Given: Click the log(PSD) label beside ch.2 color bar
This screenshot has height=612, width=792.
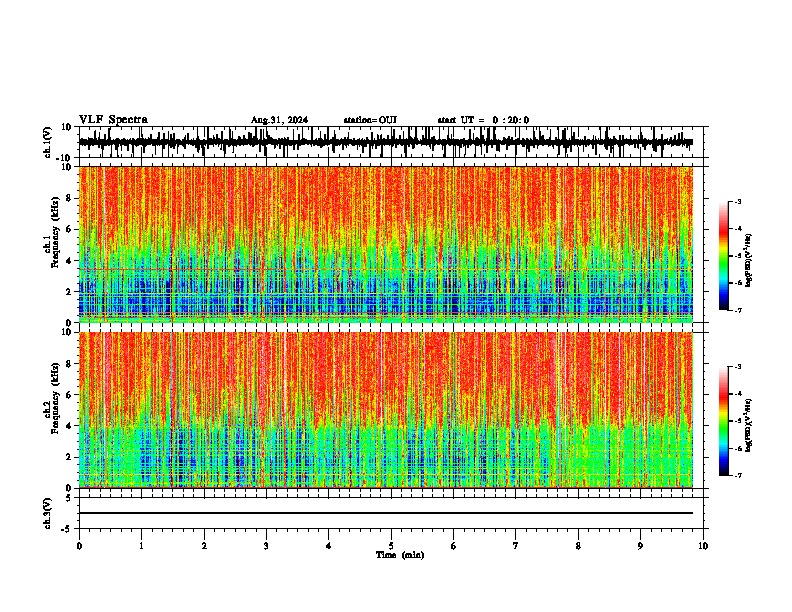Looking at the screenshot, I should pyautogui.click(x=749, y=425).
